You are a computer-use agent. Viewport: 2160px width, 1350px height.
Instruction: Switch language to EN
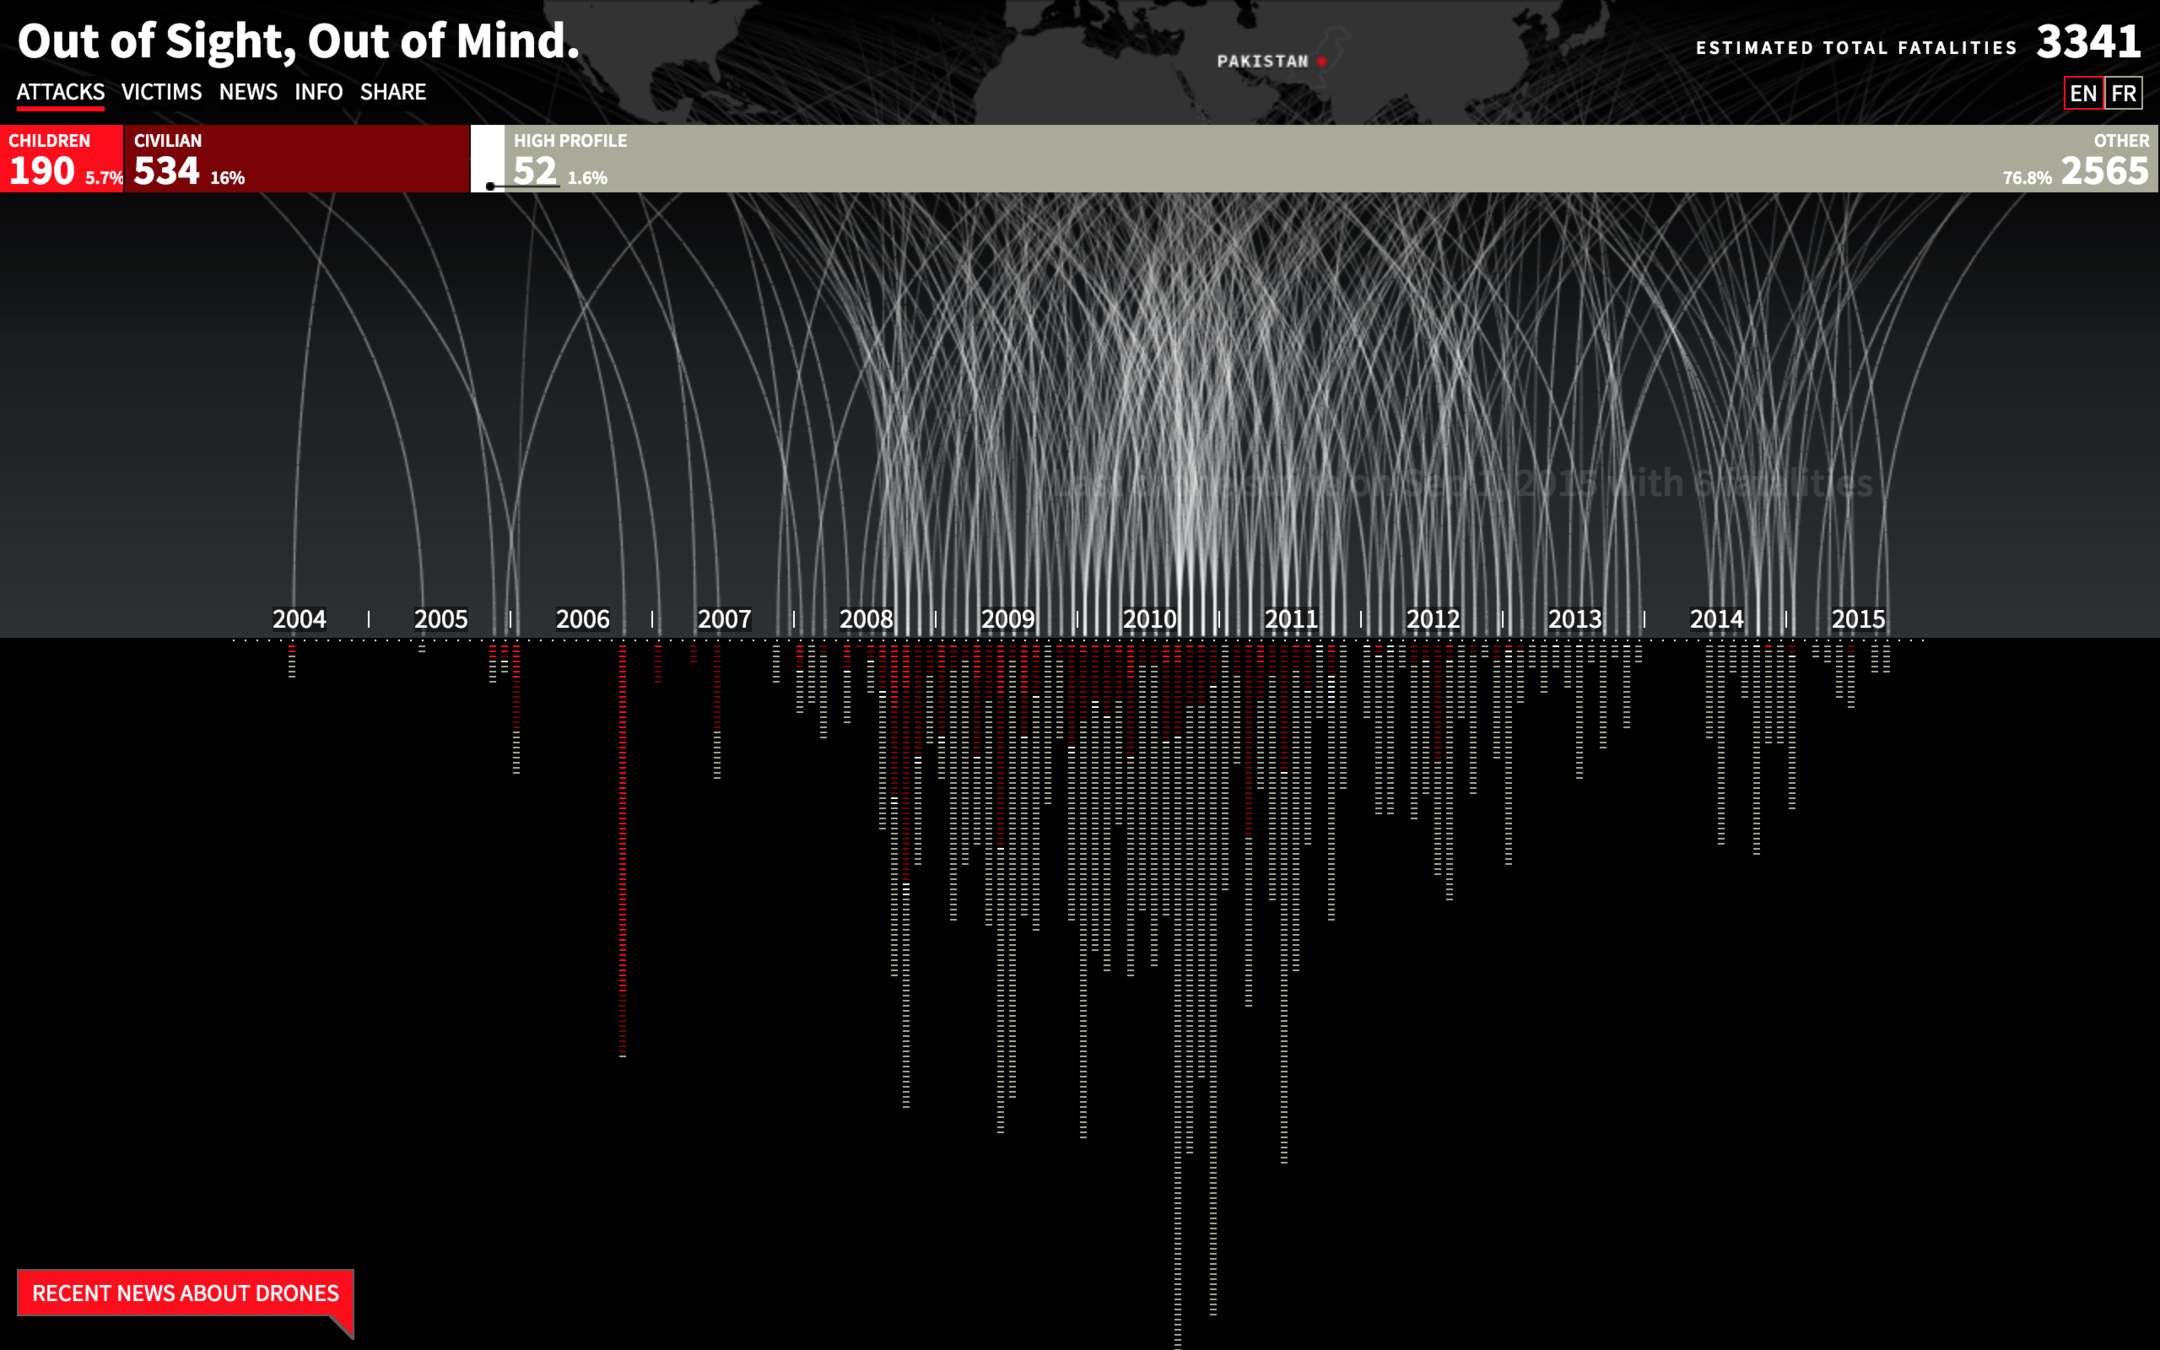click(2083, 93)
